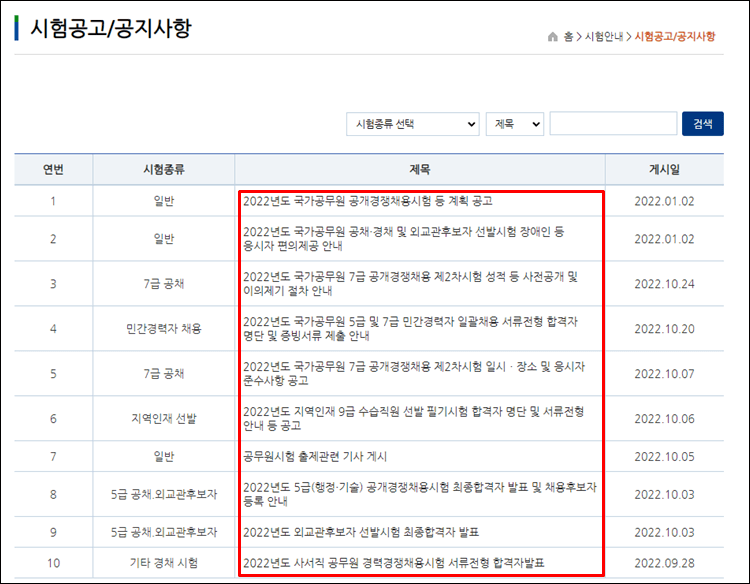Focus the search keyword input field
This screenshot has height=584, width=750.
tap(613, 124)
